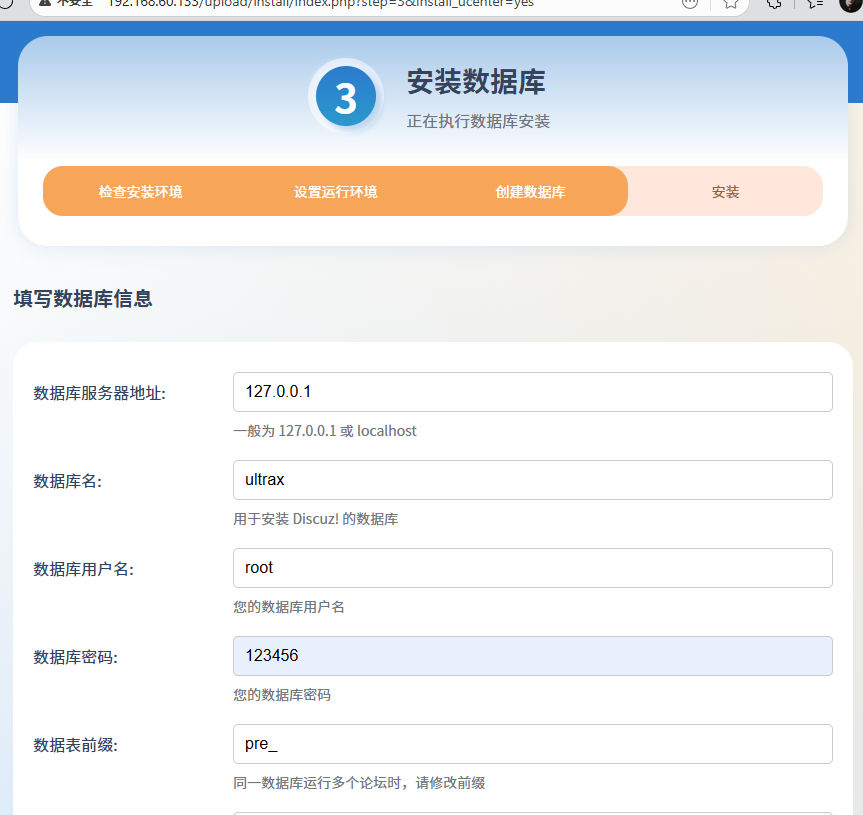The width and height of the screenshot is (863, 815).
Task: Click the favorites star in address bar
Action: pos(730,4)
